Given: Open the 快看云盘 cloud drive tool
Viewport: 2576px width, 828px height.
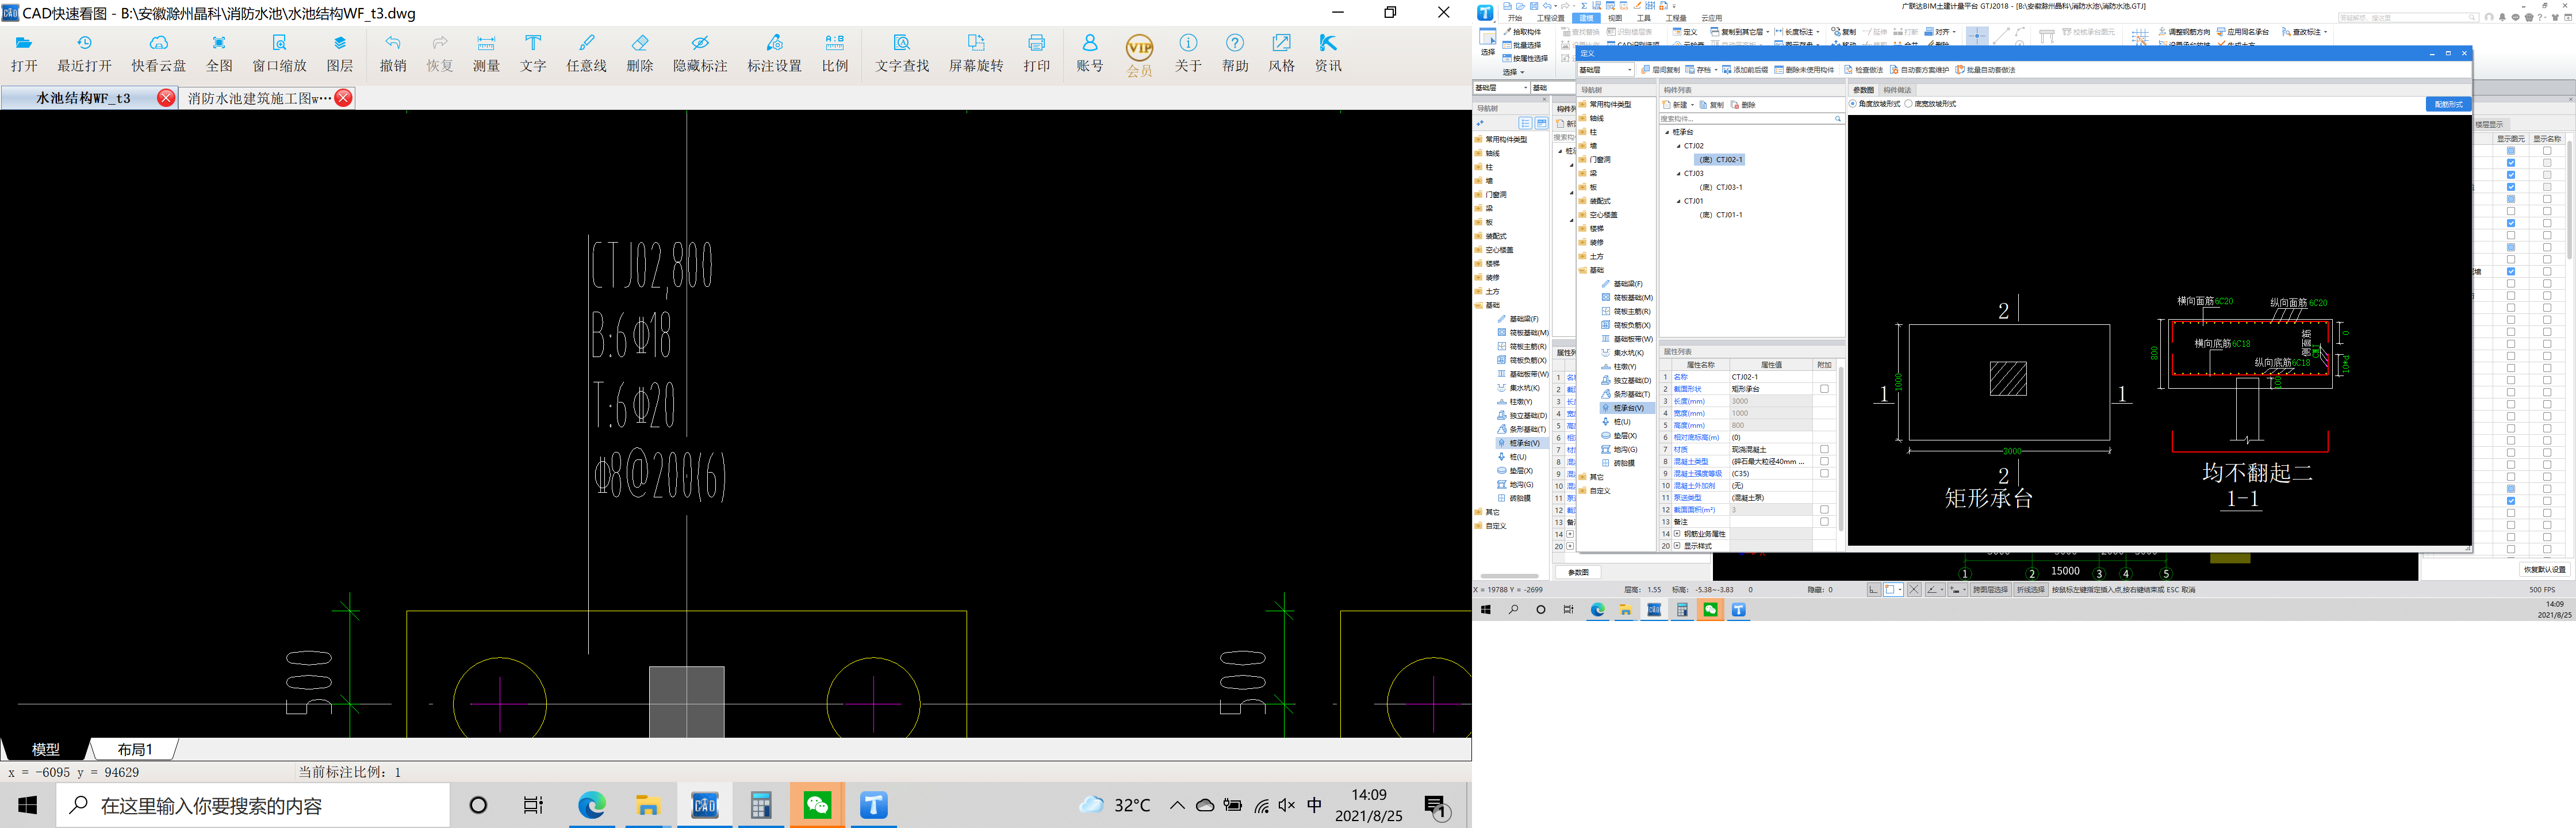Looking at the screenshot, I should (x=158, y=53).
